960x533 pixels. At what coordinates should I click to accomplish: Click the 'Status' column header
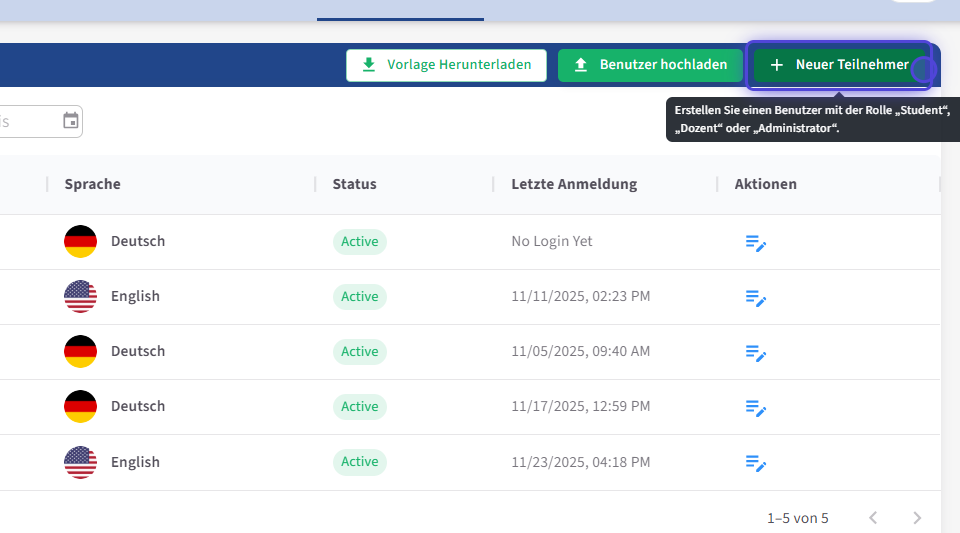pos(354,184)
